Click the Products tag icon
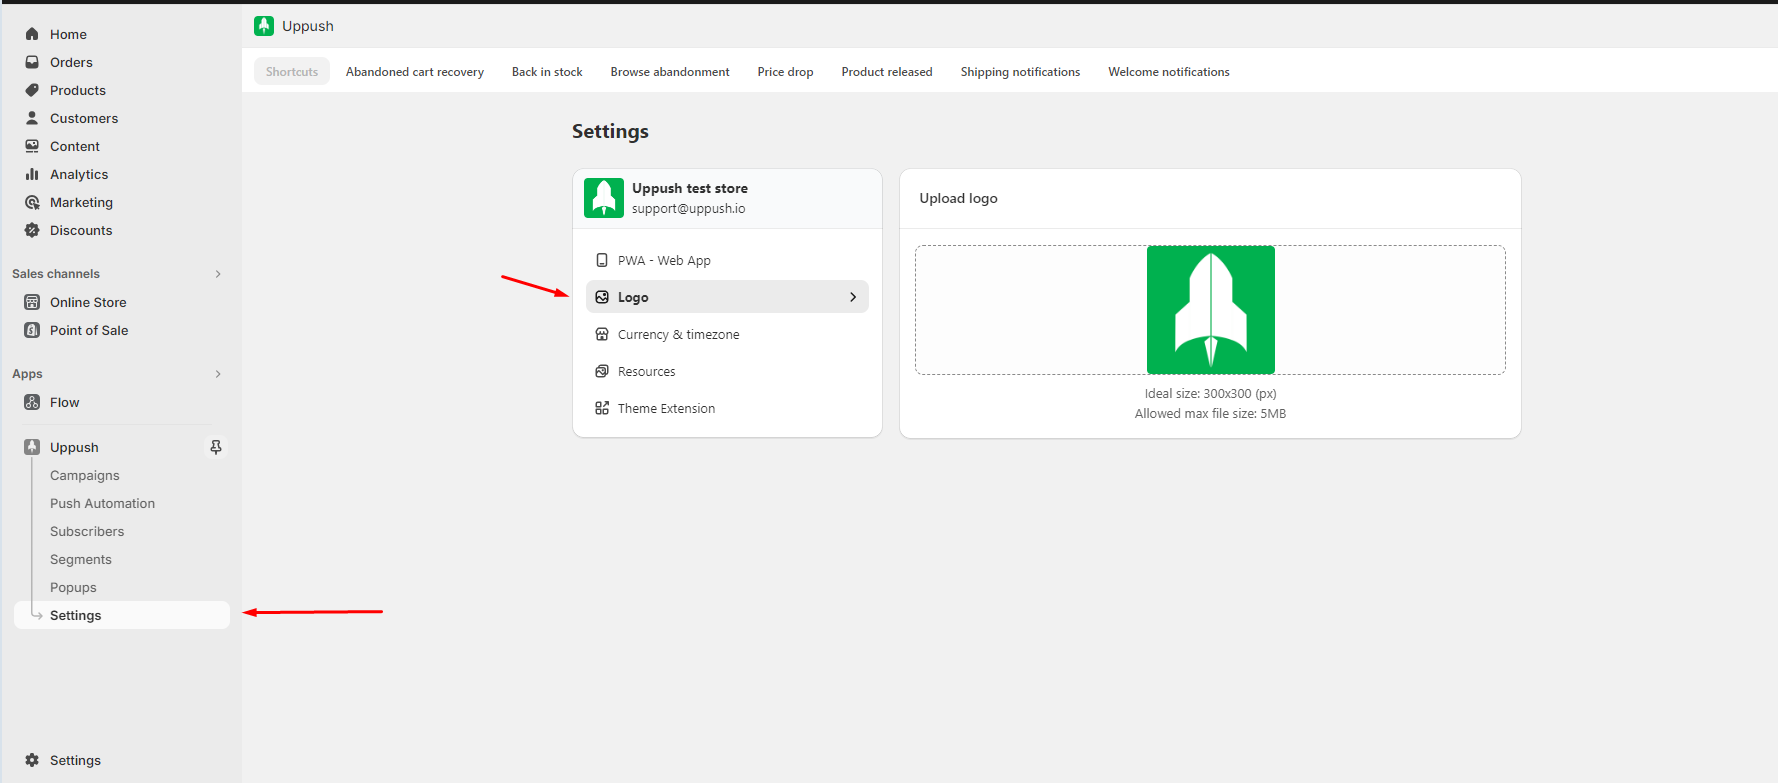 (x=32, y=90)
